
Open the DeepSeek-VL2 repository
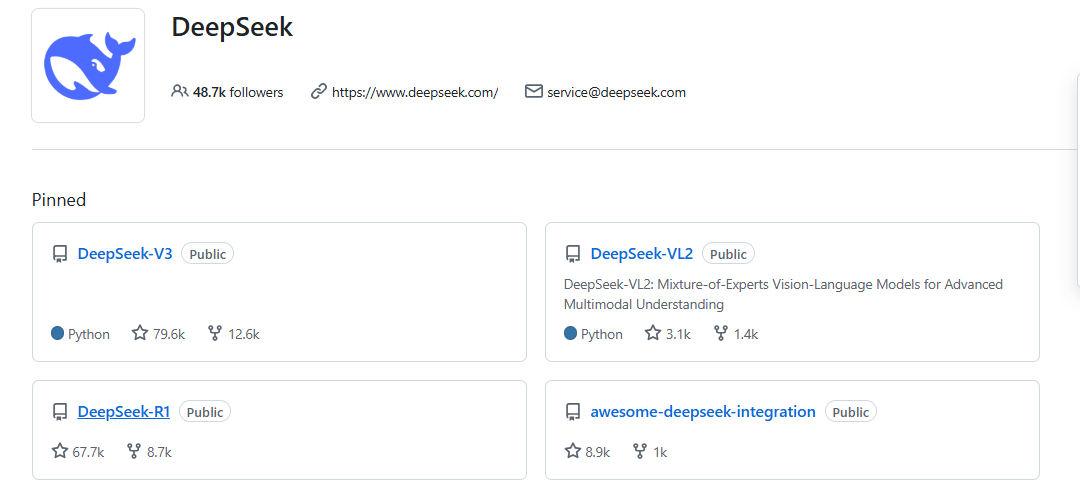click(642, 254)
